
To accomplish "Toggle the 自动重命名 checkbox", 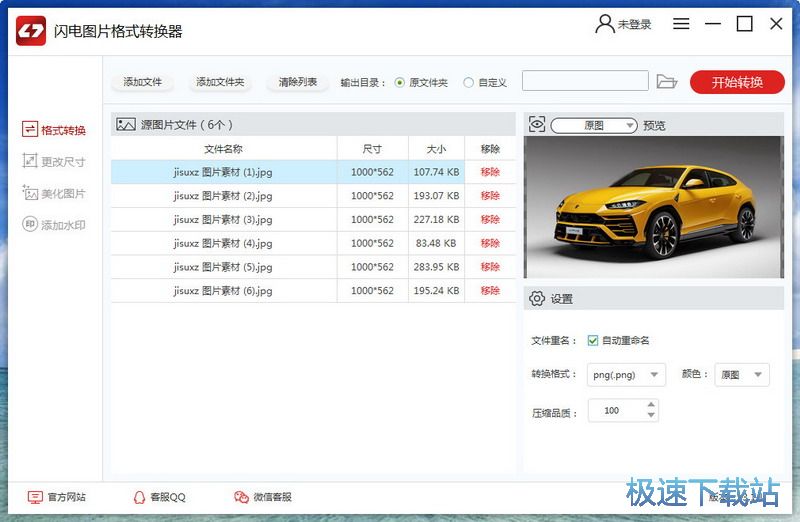I will [593, 340].
